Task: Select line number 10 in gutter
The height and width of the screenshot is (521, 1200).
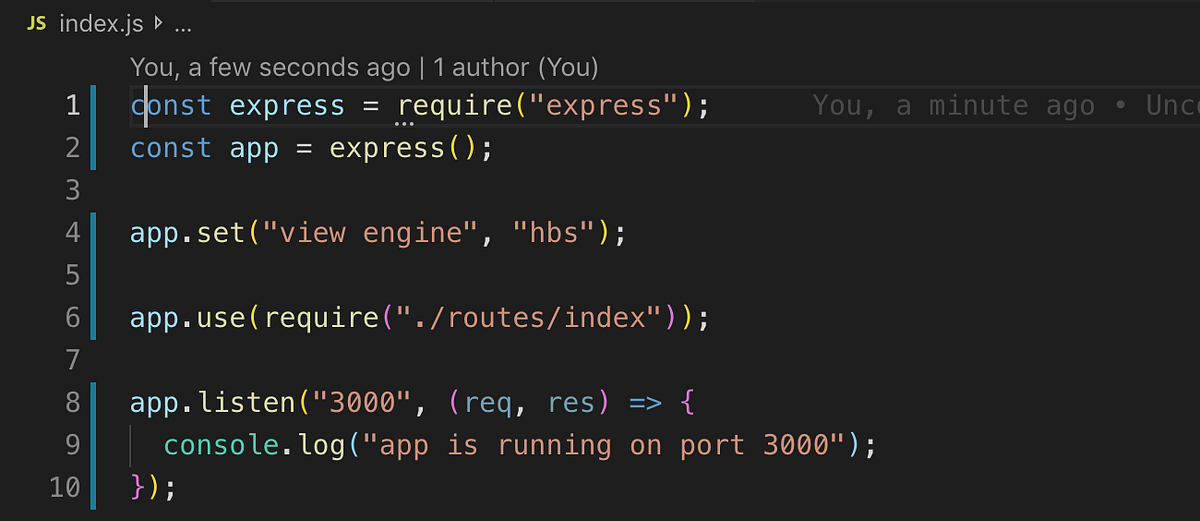Action: (64, 488)
